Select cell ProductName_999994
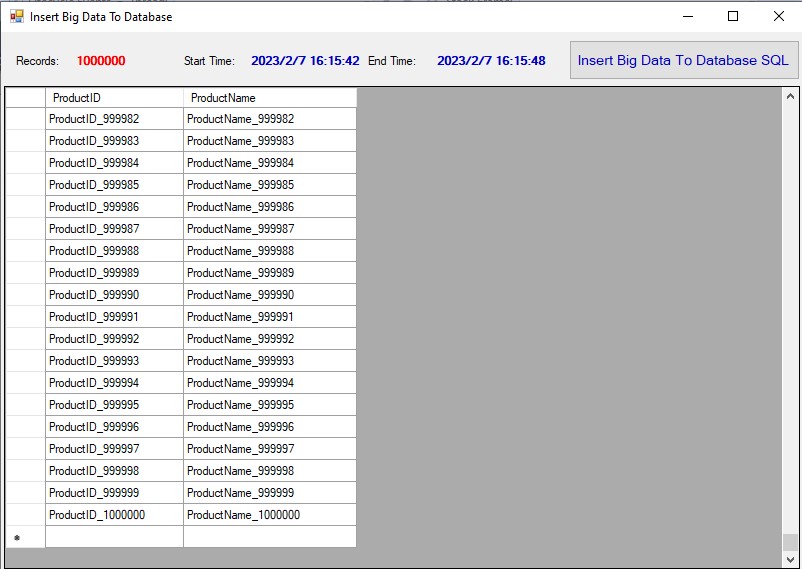 (x=270, y=383)
